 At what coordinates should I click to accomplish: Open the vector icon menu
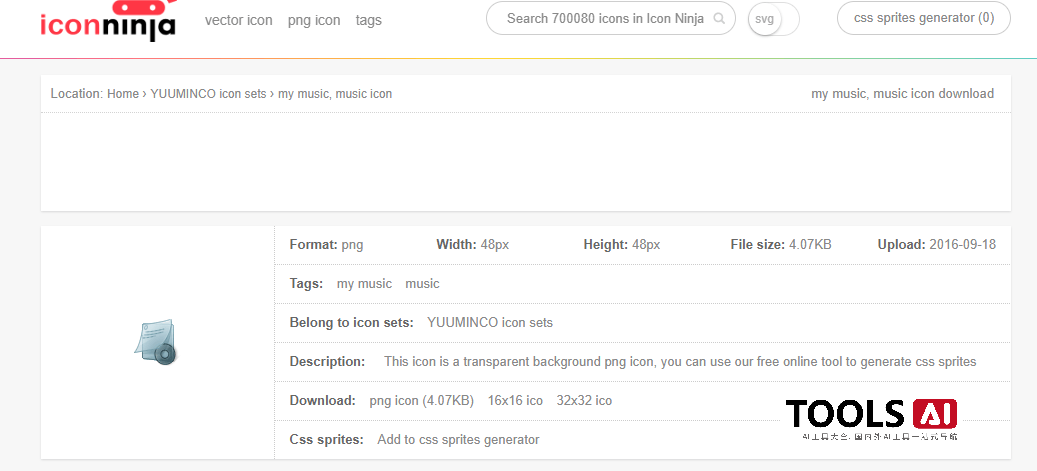point(238,20)
